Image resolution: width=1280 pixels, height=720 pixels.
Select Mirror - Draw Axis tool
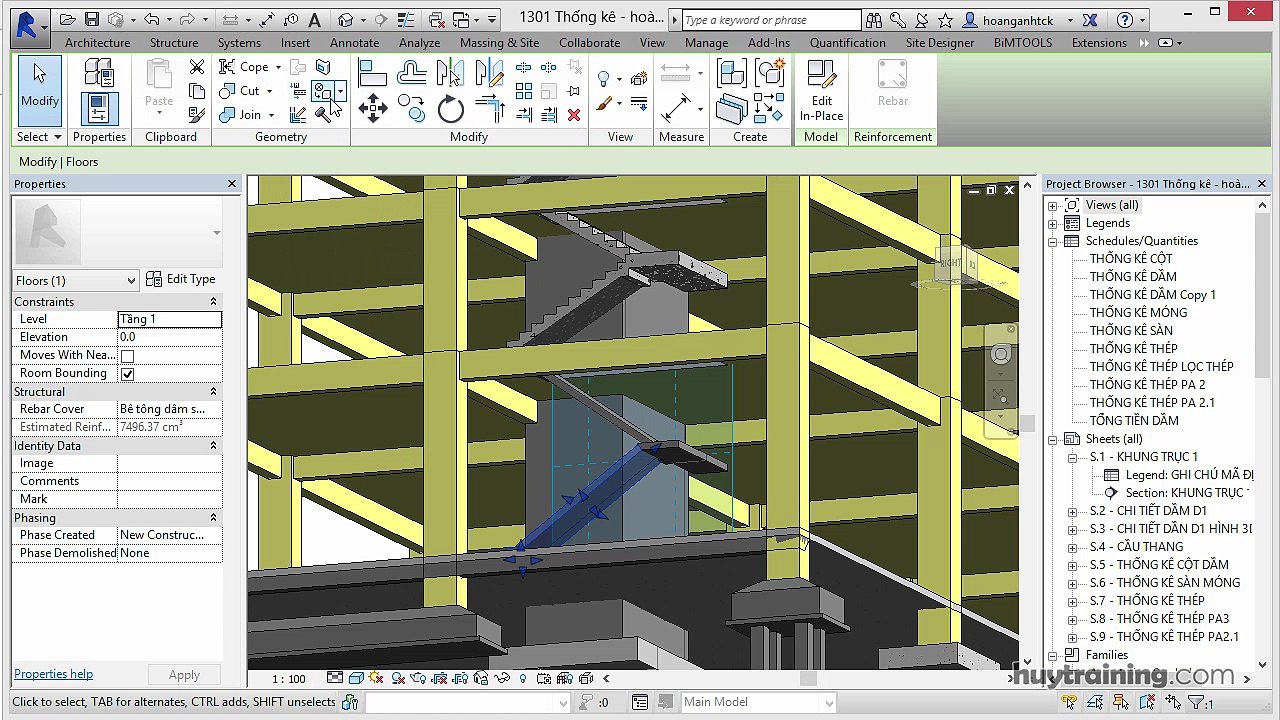(x=489, y=73)
